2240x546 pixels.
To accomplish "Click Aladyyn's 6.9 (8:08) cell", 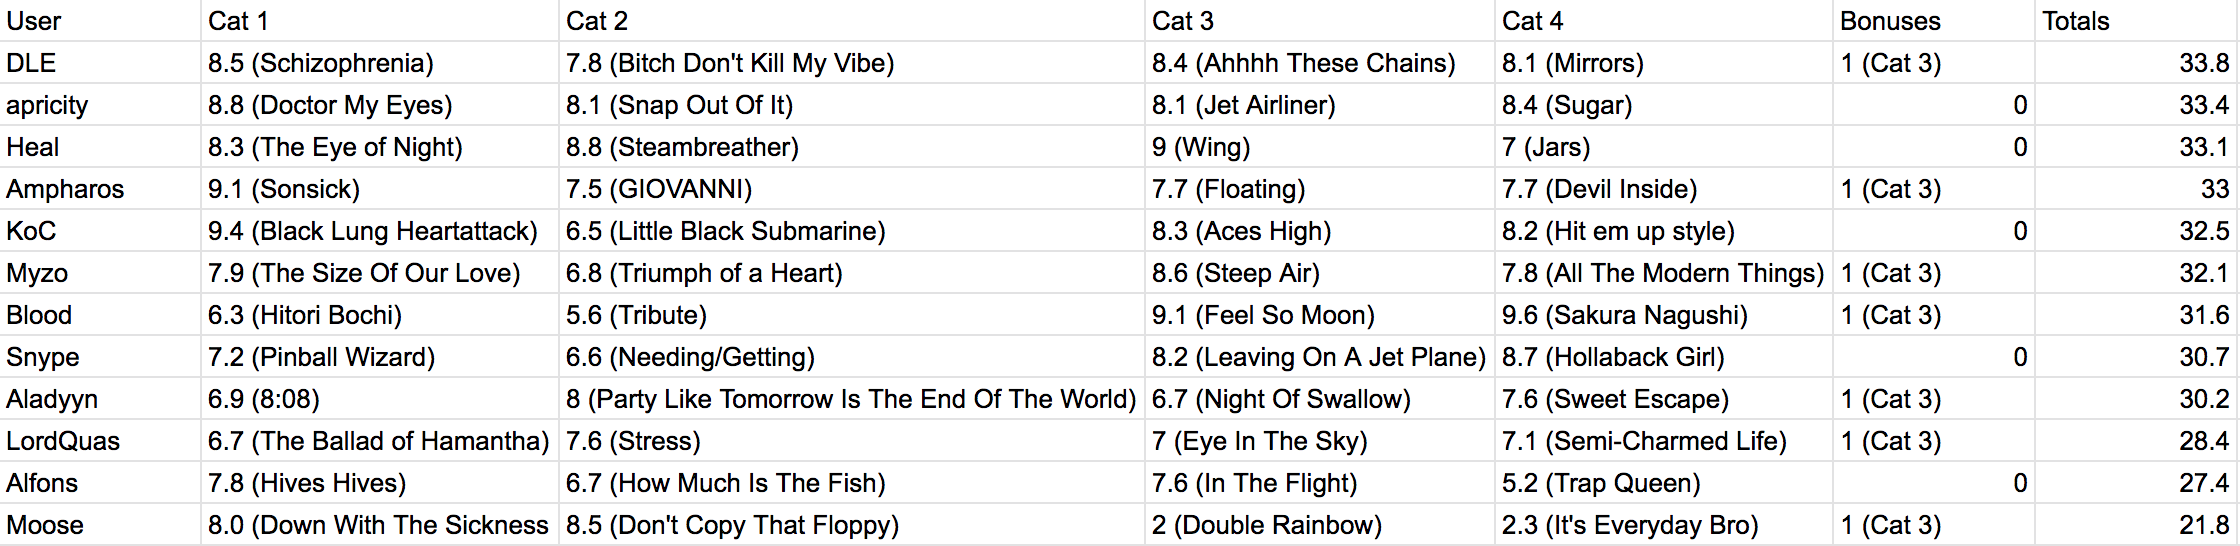I will tap(380, 399).
